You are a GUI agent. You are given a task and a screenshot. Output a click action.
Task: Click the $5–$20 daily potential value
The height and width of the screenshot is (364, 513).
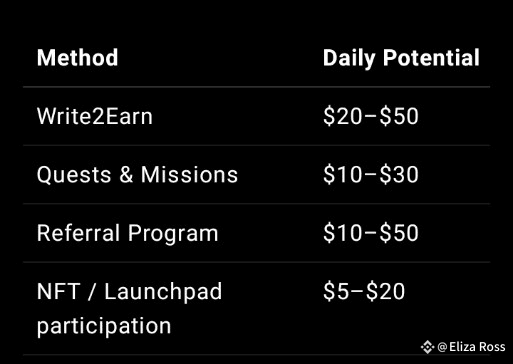(x=364, y=291)
